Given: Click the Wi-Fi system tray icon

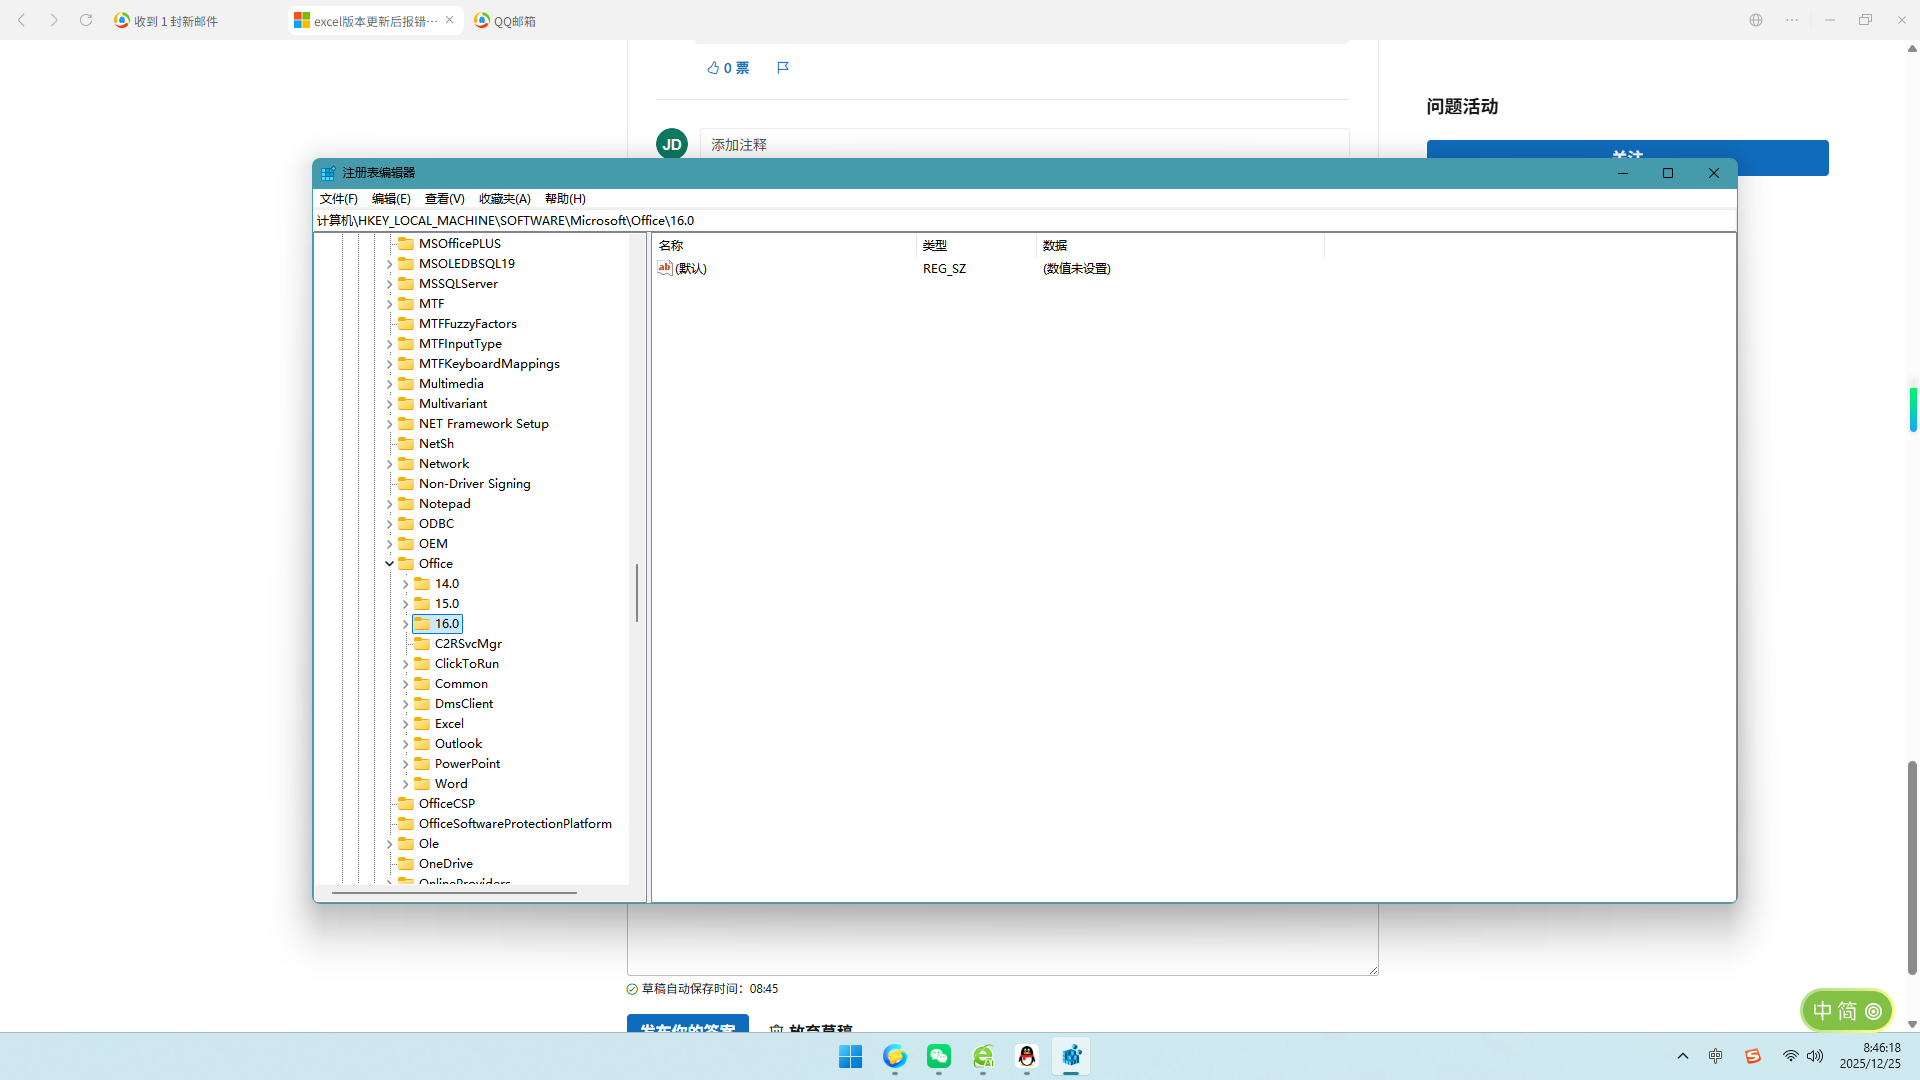Looking at the screenshot, I should tap(1790, 1056).
